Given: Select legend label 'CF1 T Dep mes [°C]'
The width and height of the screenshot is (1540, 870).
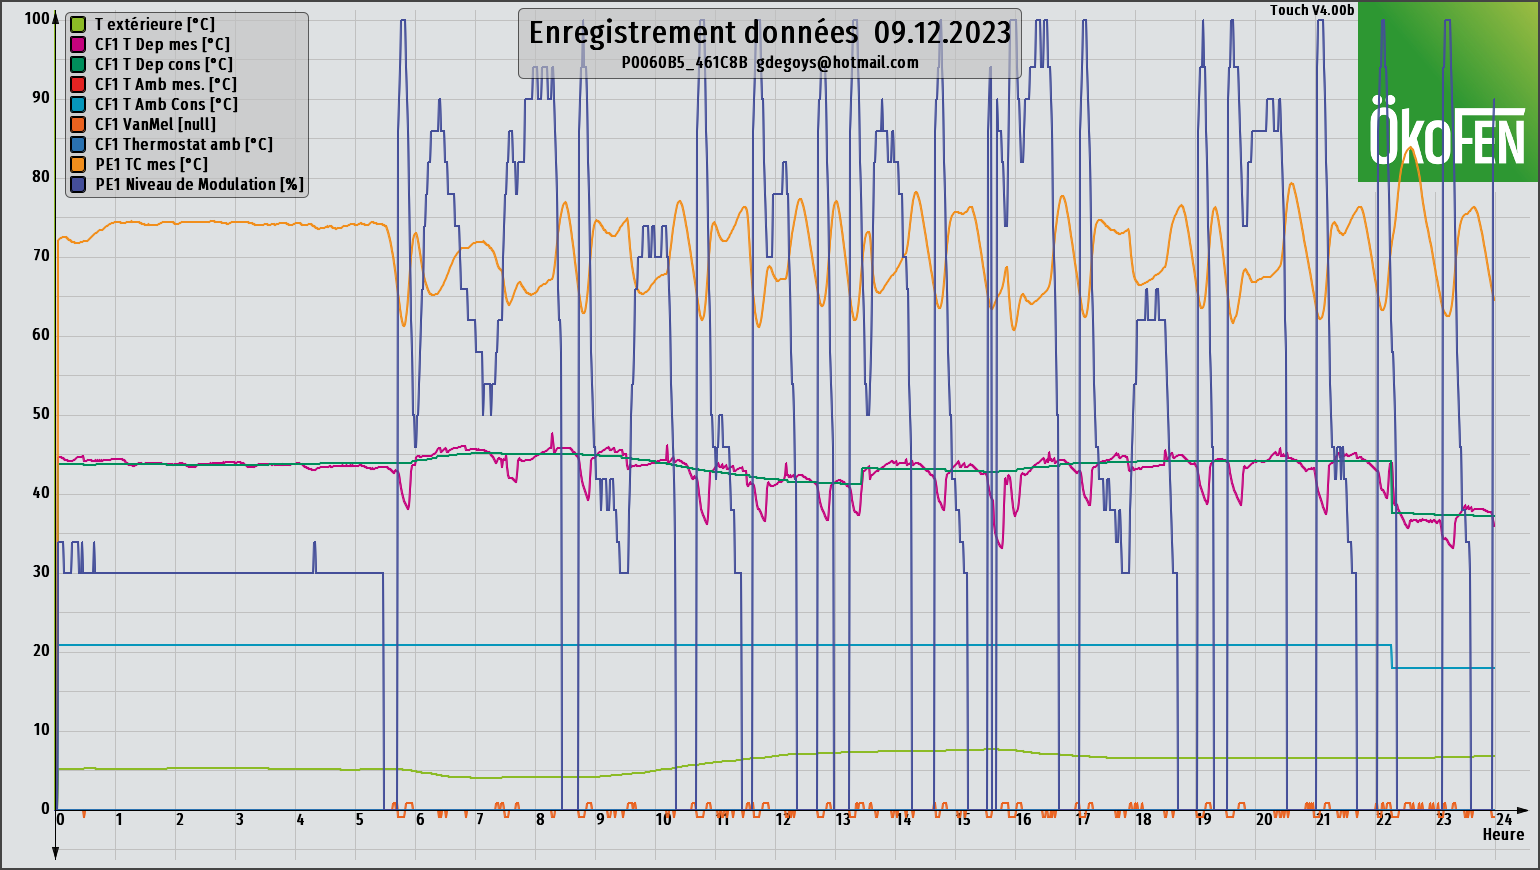Looking at the screenshot, I should click(162, 44).
